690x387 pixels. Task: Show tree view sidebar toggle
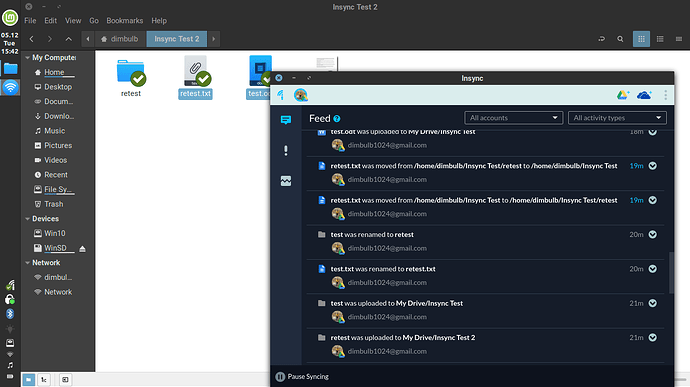pyautogui.click(x=44, y=380)
